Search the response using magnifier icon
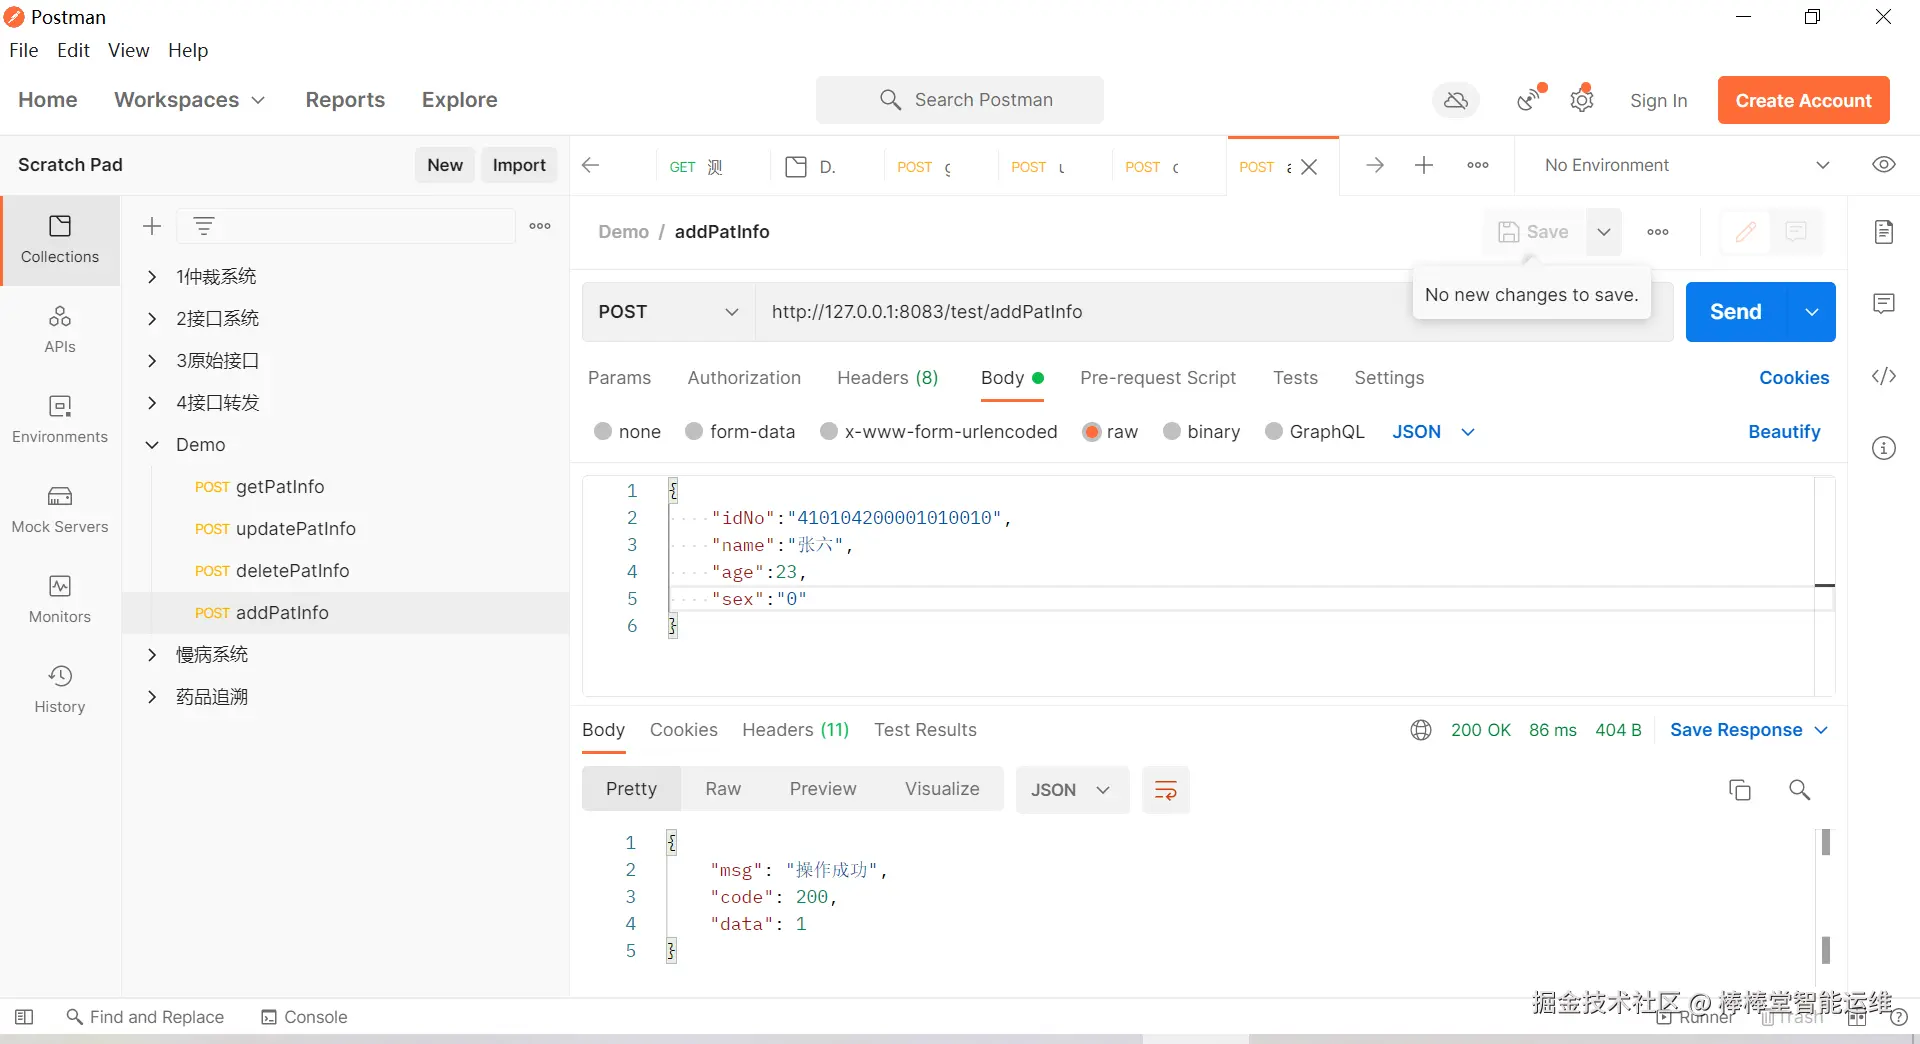The image size is (1920, 1044). click(1800, 790)
